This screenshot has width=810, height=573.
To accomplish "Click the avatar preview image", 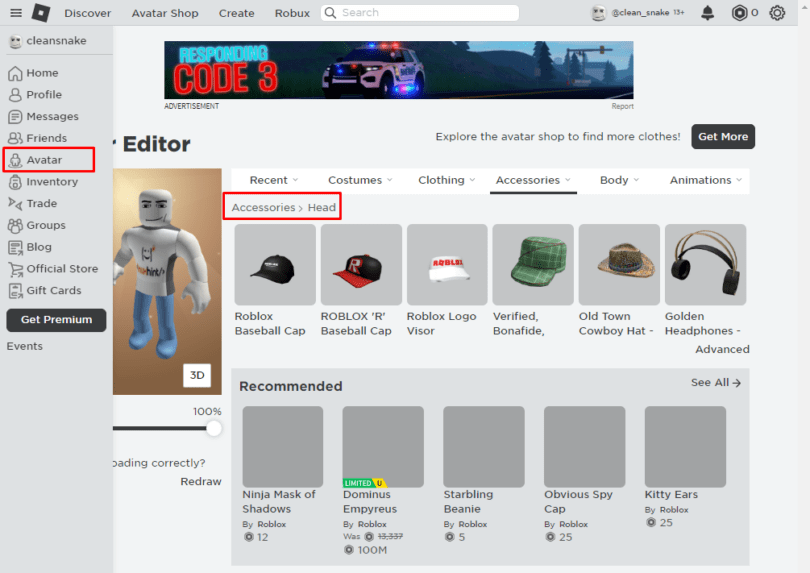I will pyautogui.click(x=167, y=282).
